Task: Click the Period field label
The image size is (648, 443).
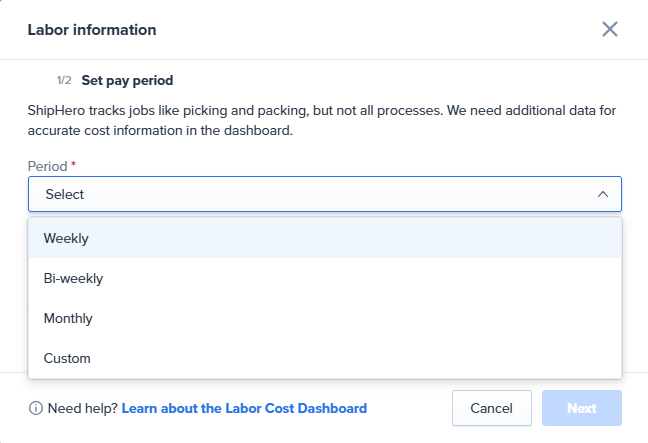Action: click(x=47, y=165)
